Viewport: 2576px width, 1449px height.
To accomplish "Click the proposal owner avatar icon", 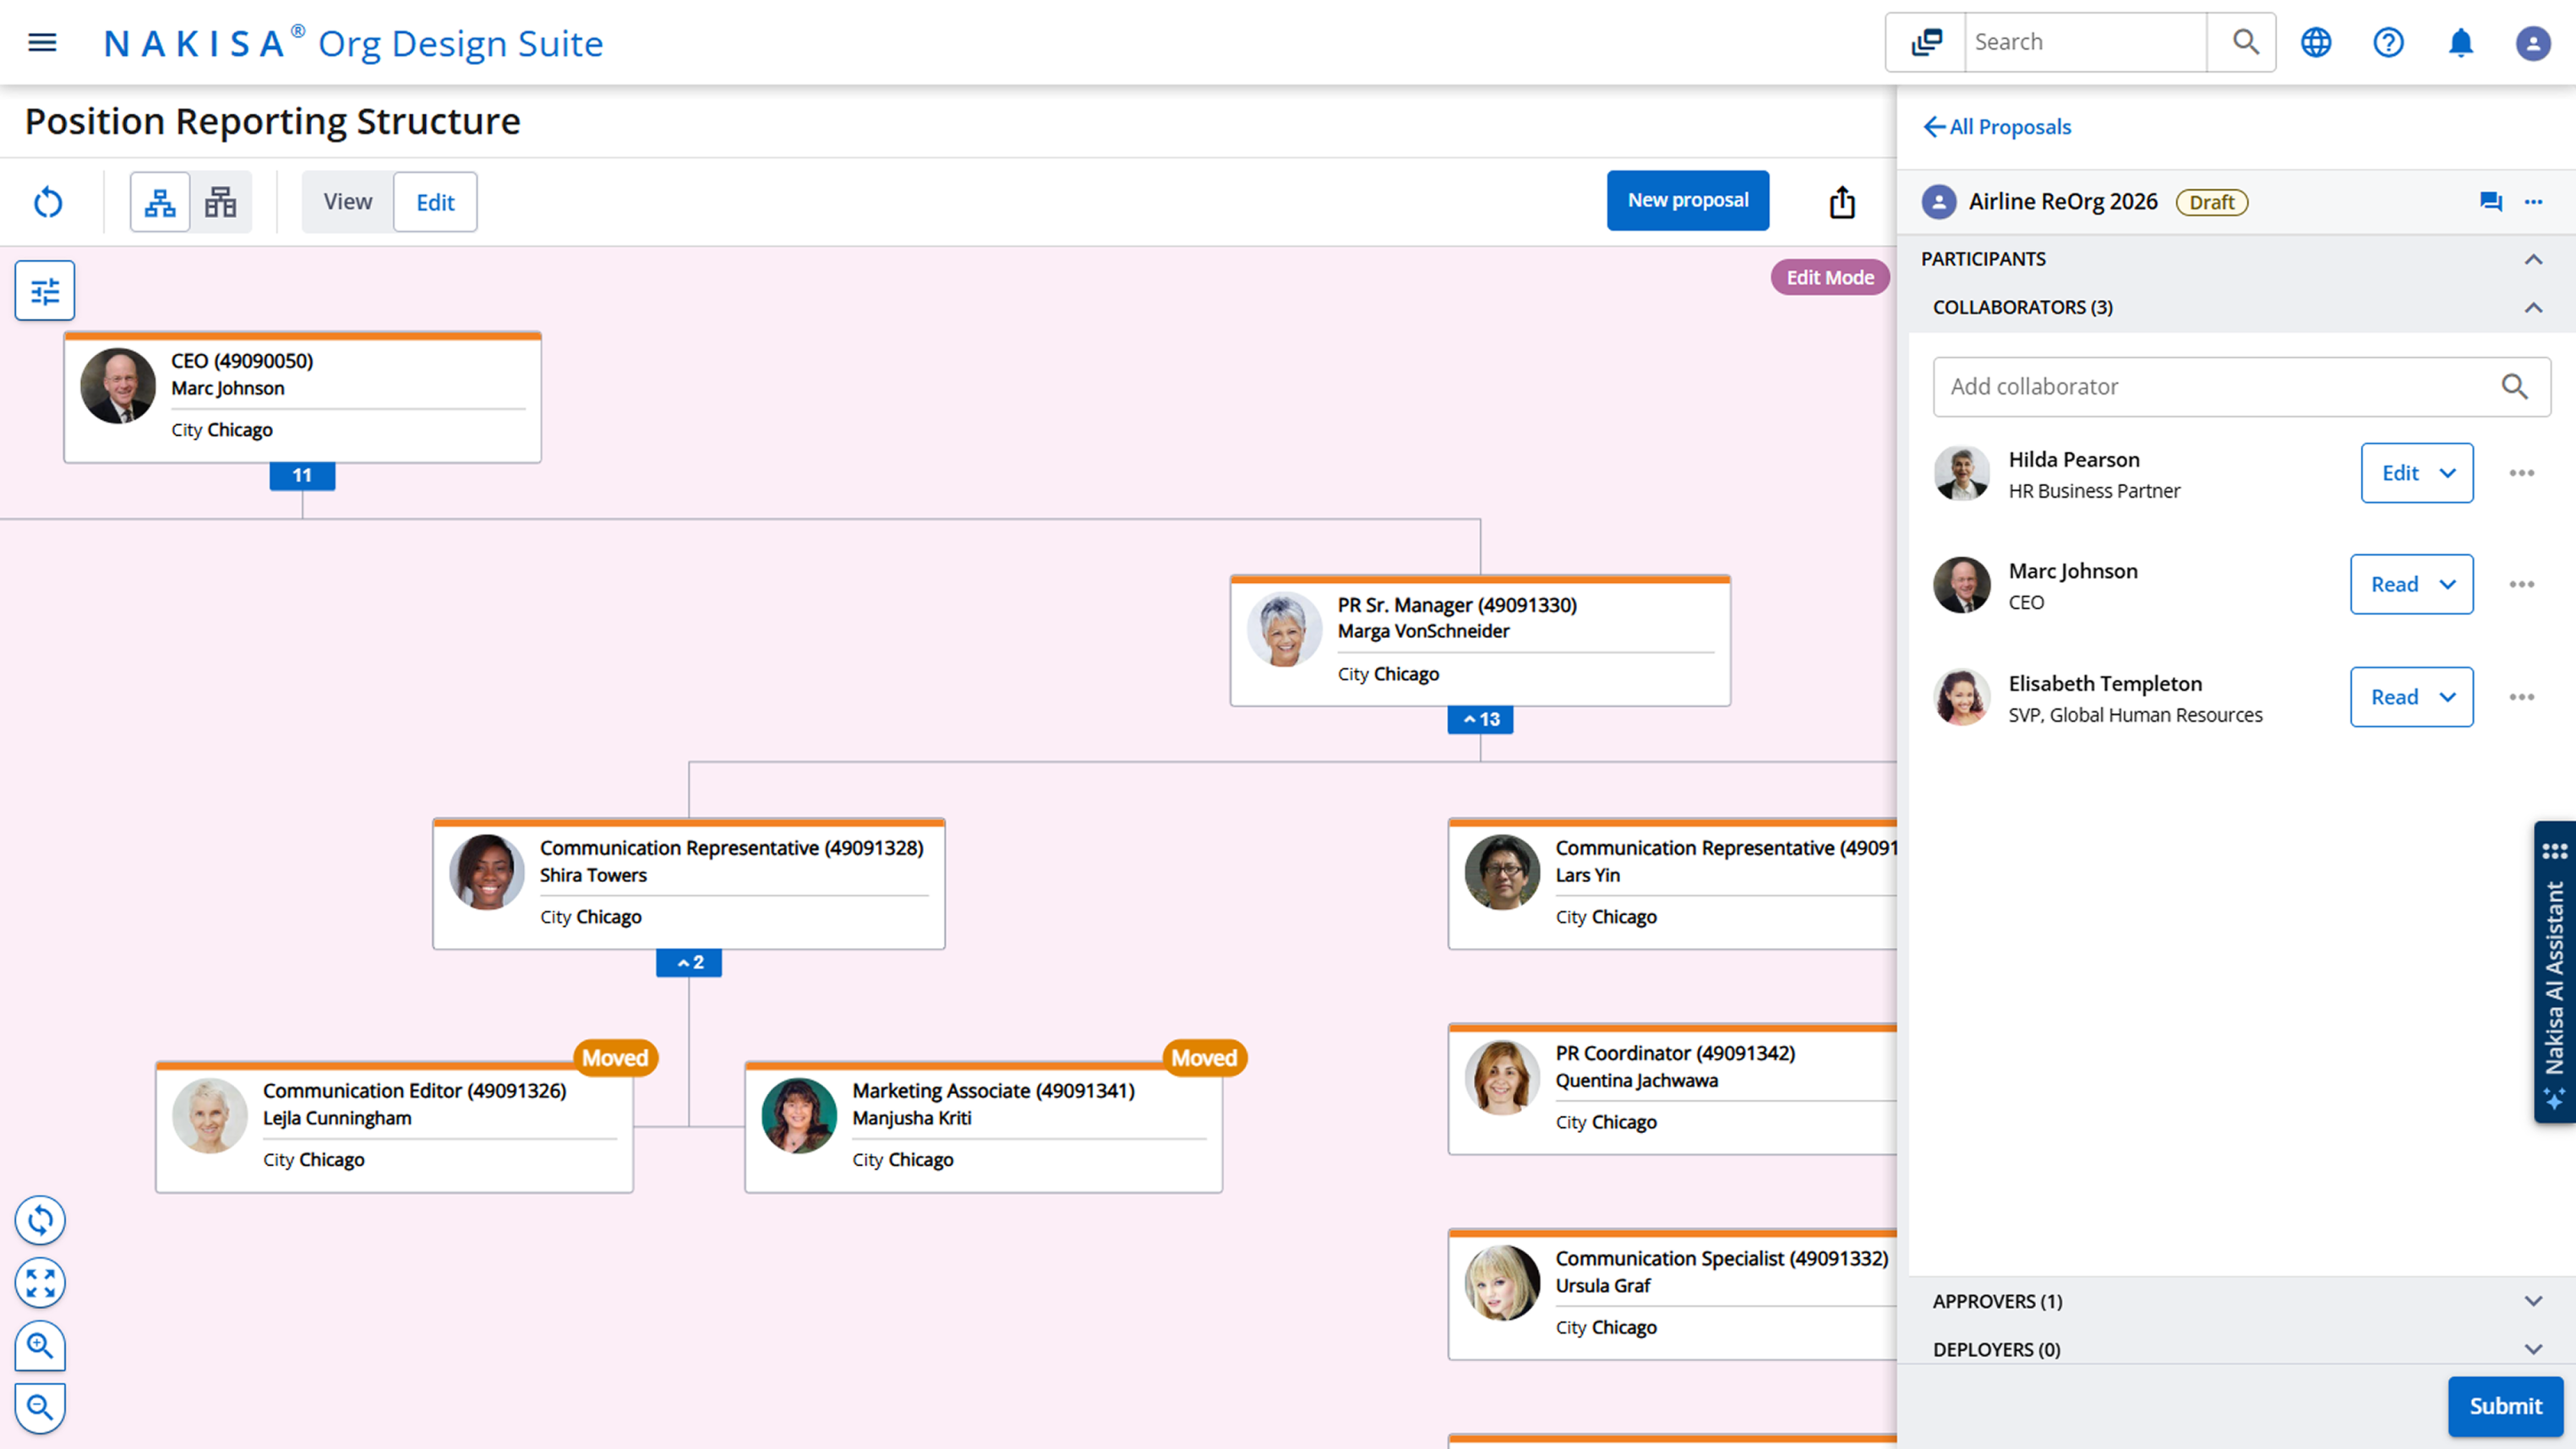I will [1938, 202].
